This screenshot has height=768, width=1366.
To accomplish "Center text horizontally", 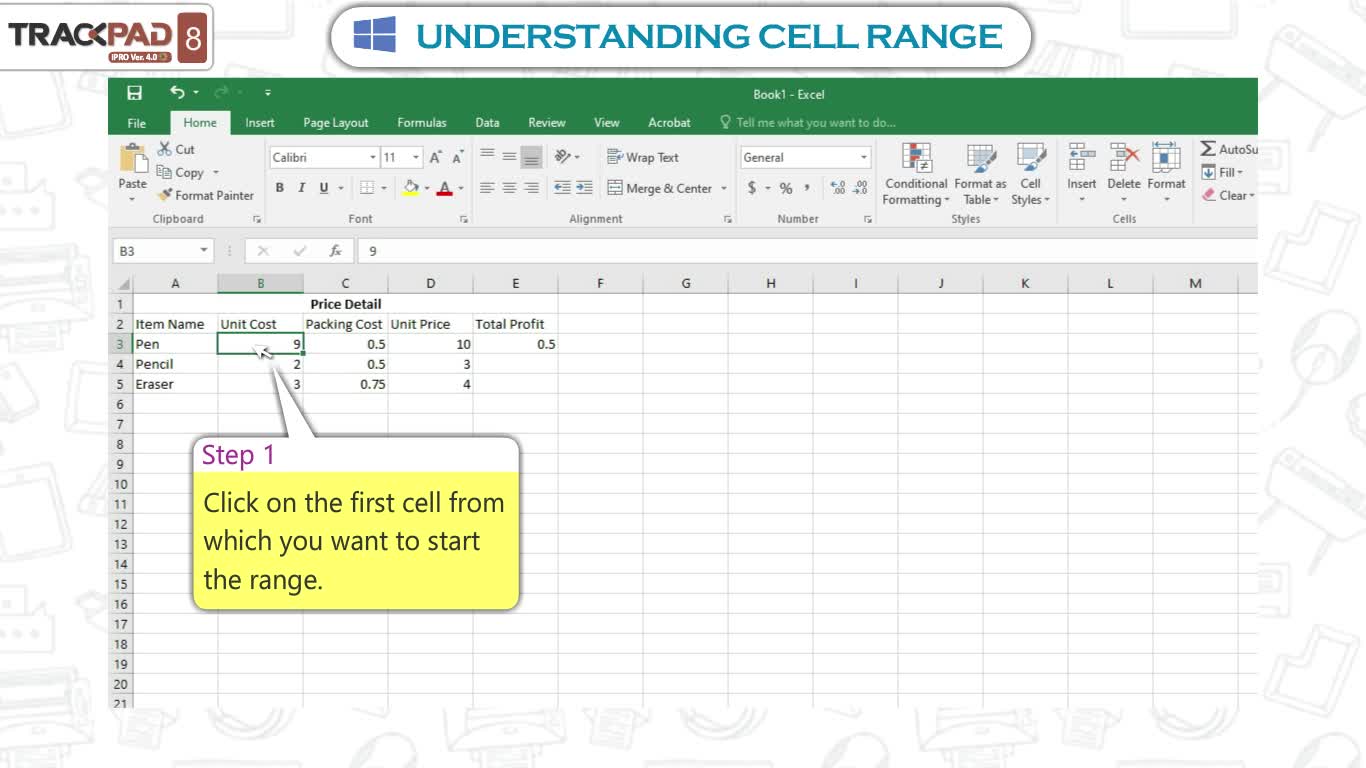I will click(x=510, y=188).
